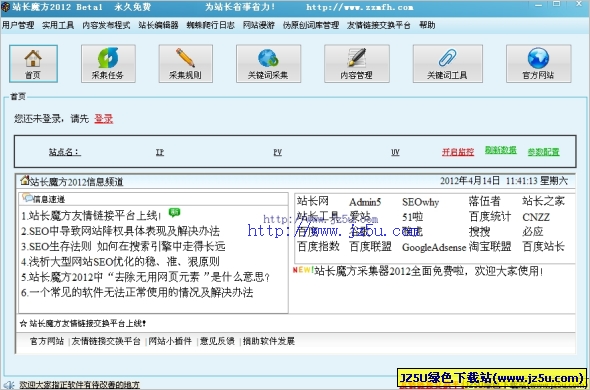Open the Admin5 link
Viewport: 590px width, 390px height.
click(365, 202)
